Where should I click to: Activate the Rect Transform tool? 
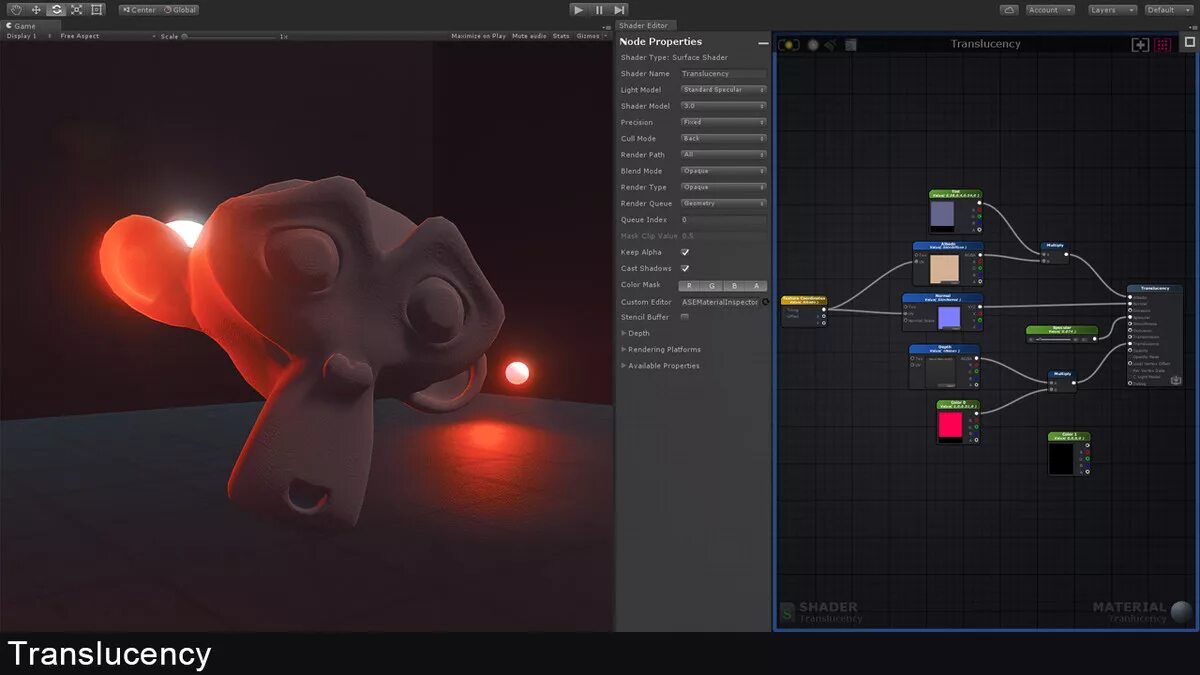(x=95, y=9)
